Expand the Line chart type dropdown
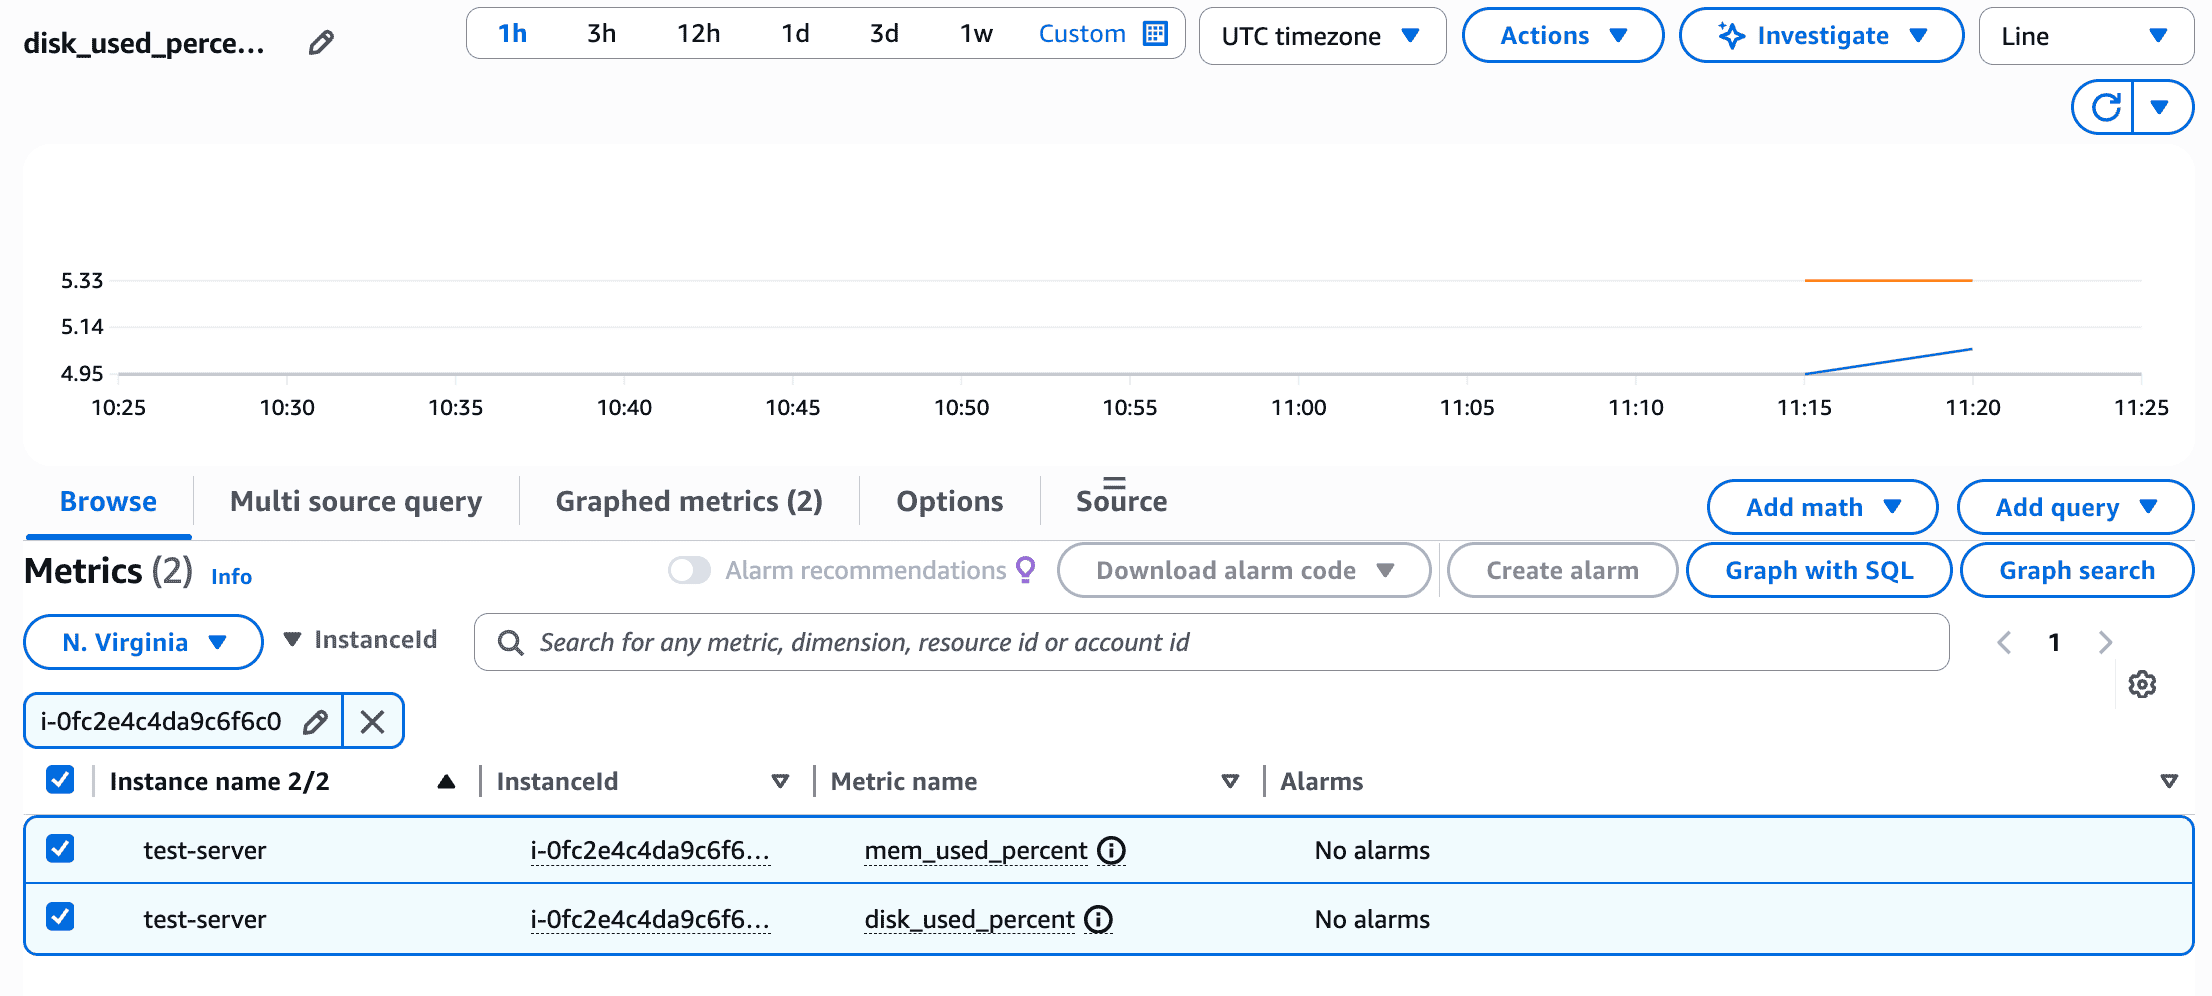Image resolution: width=2212 pixels, height=996 pixels. tap(2085, 36)
